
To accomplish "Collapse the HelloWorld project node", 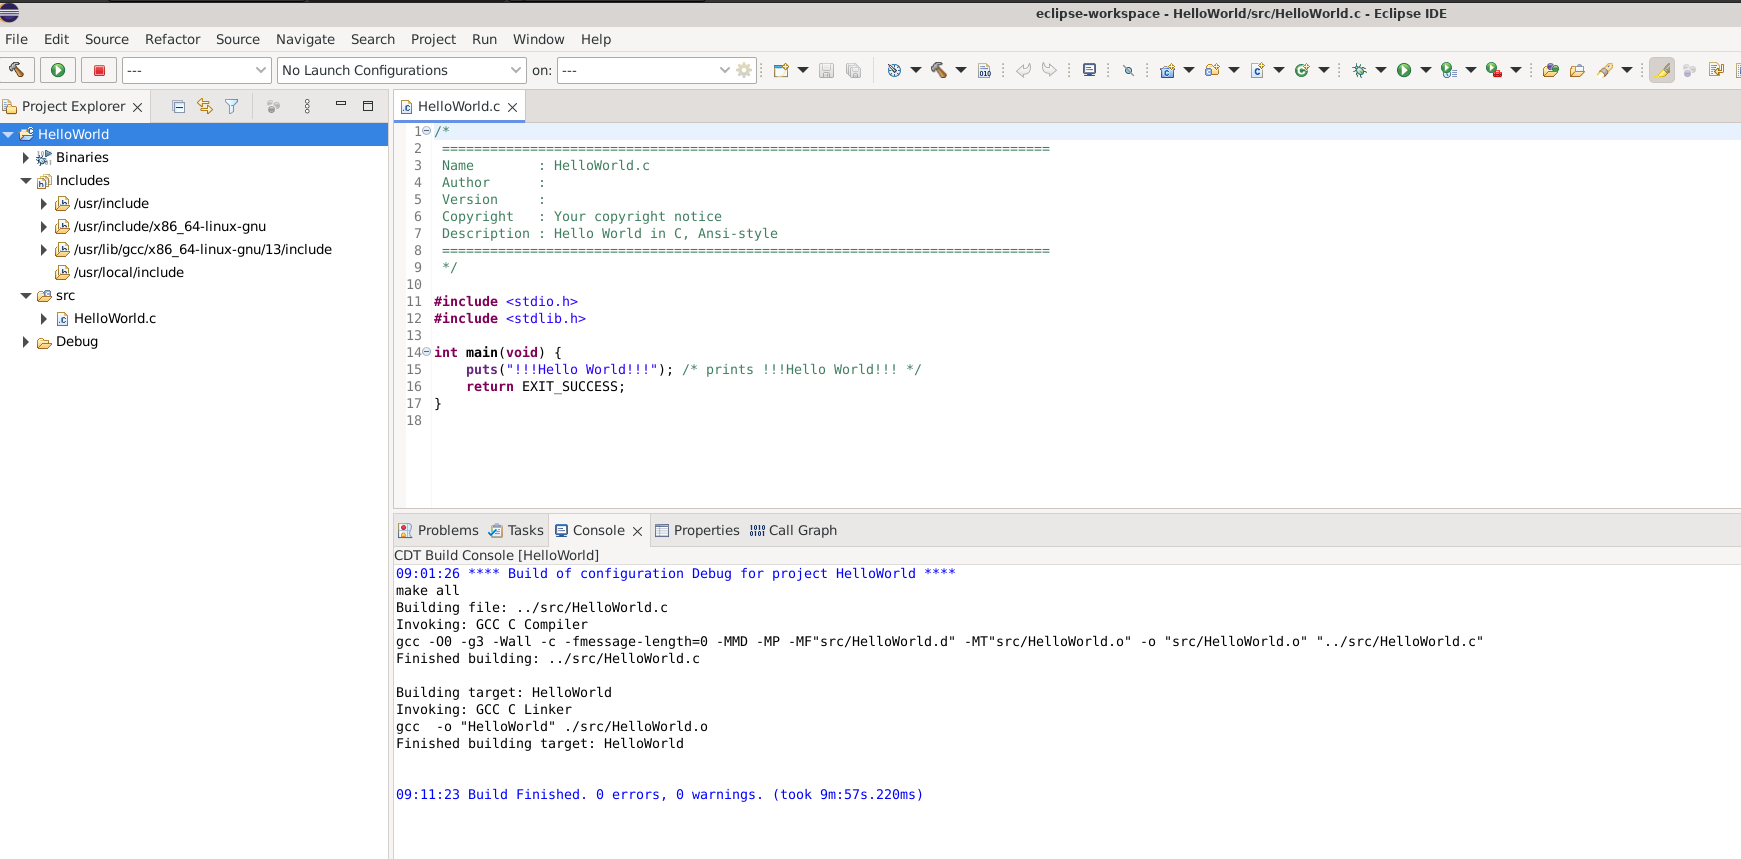I will click(8, 134).
